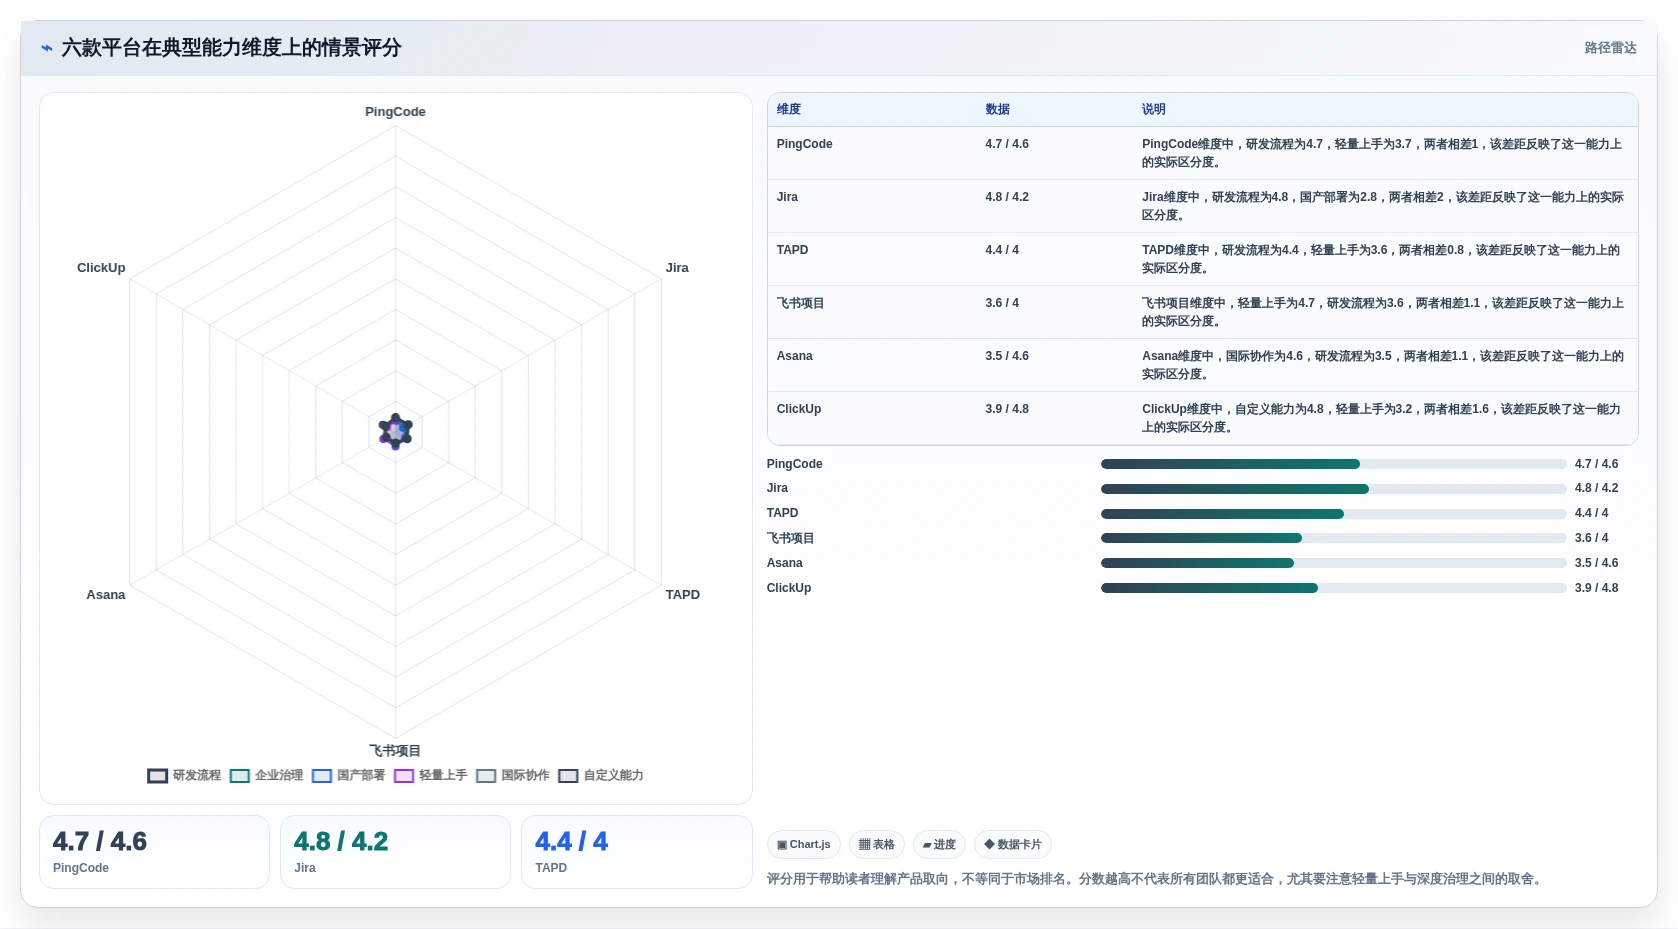Toggle the 轻量上手 legend series
The height and width of the screenshot is (929, 1678).
tap(430, 775)
